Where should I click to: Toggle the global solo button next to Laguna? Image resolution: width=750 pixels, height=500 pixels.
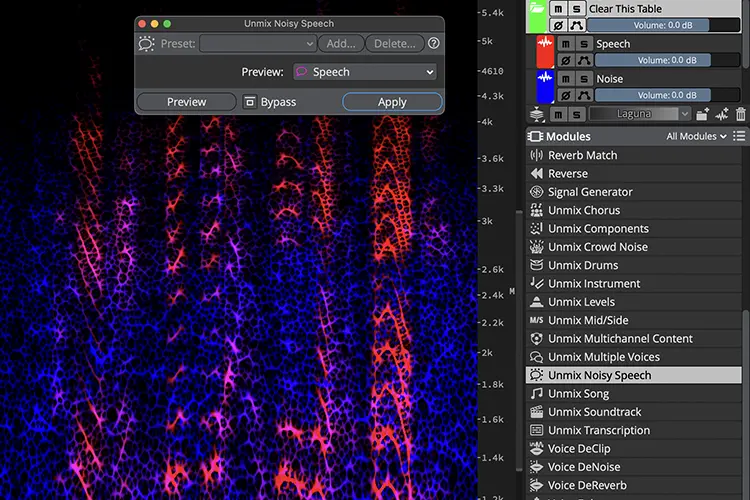coord(576,114)
